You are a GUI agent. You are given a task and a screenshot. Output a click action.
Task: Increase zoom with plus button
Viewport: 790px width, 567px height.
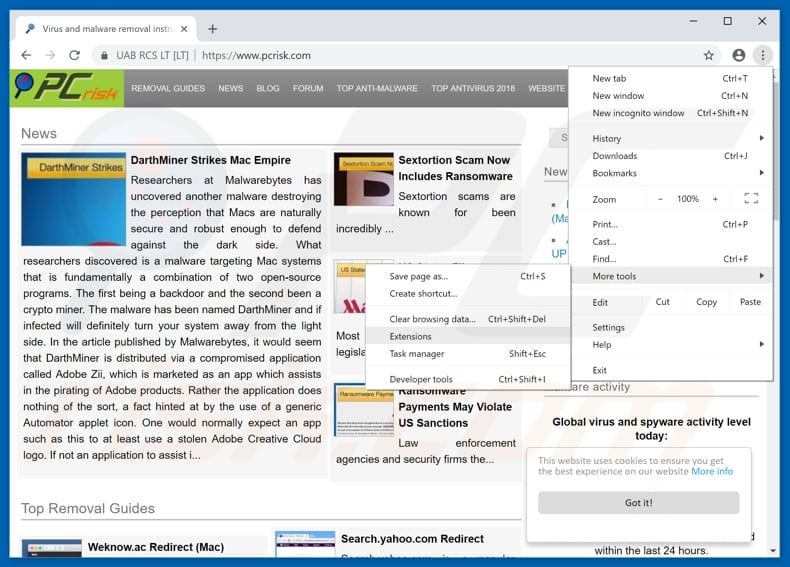tap(715, 199)
